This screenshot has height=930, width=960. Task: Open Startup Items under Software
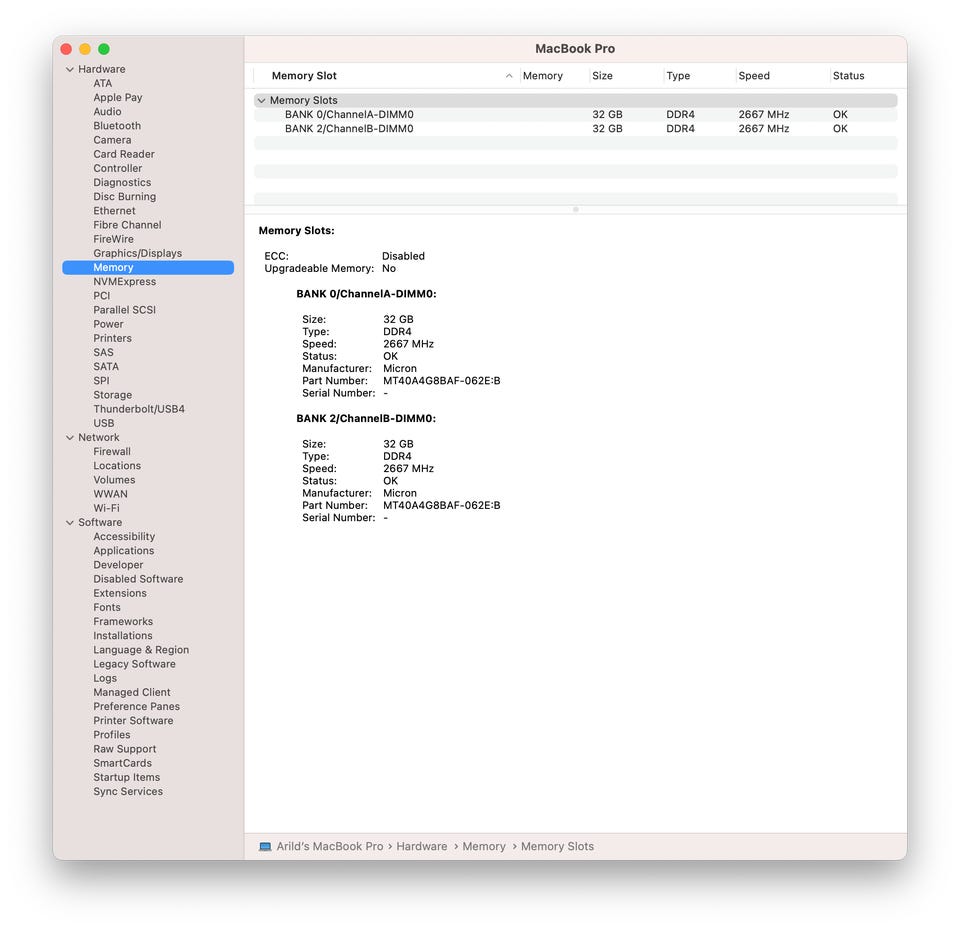click(127, 778)
